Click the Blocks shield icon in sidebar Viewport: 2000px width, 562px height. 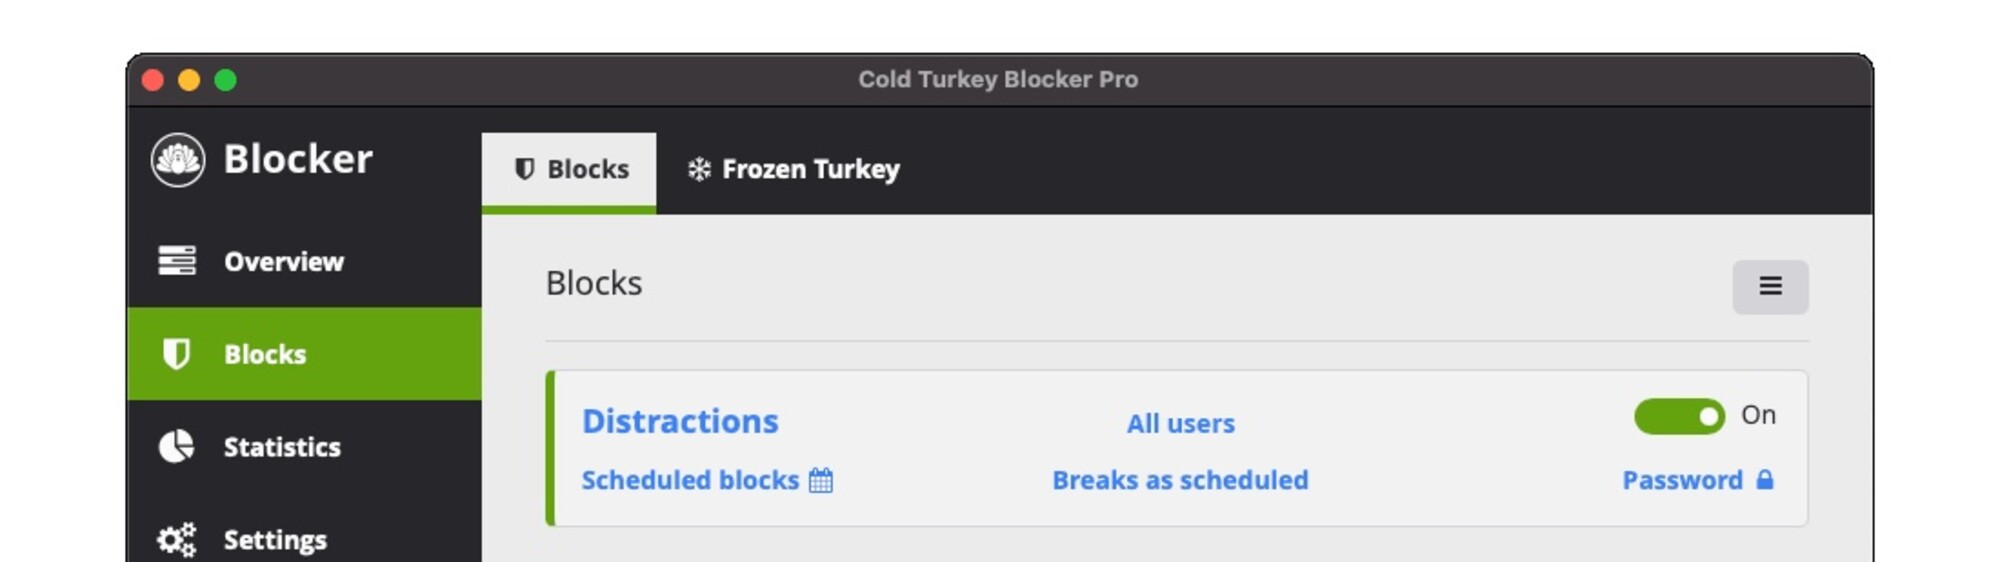(177, 354)
